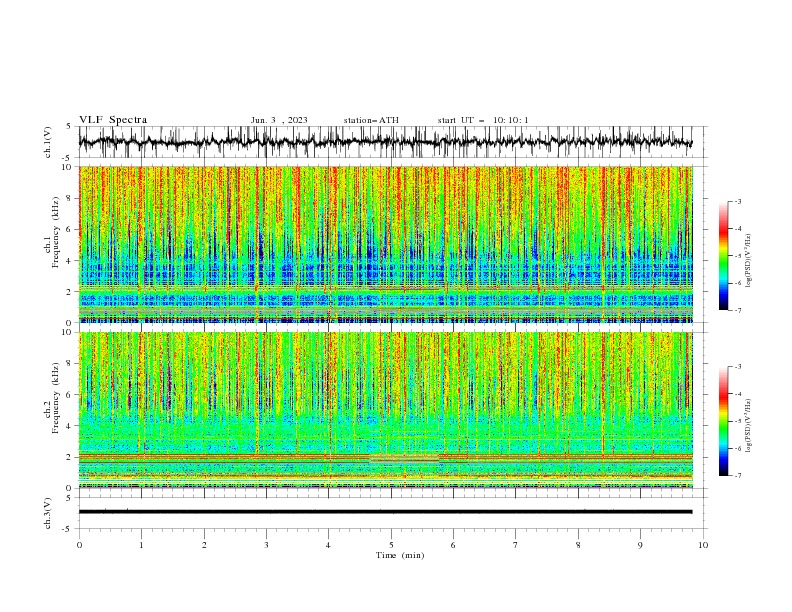The width and height of the screenshot is (792, 612).
Task: Click the "Time (min)" axis title
Action: [x=400, y=555]
